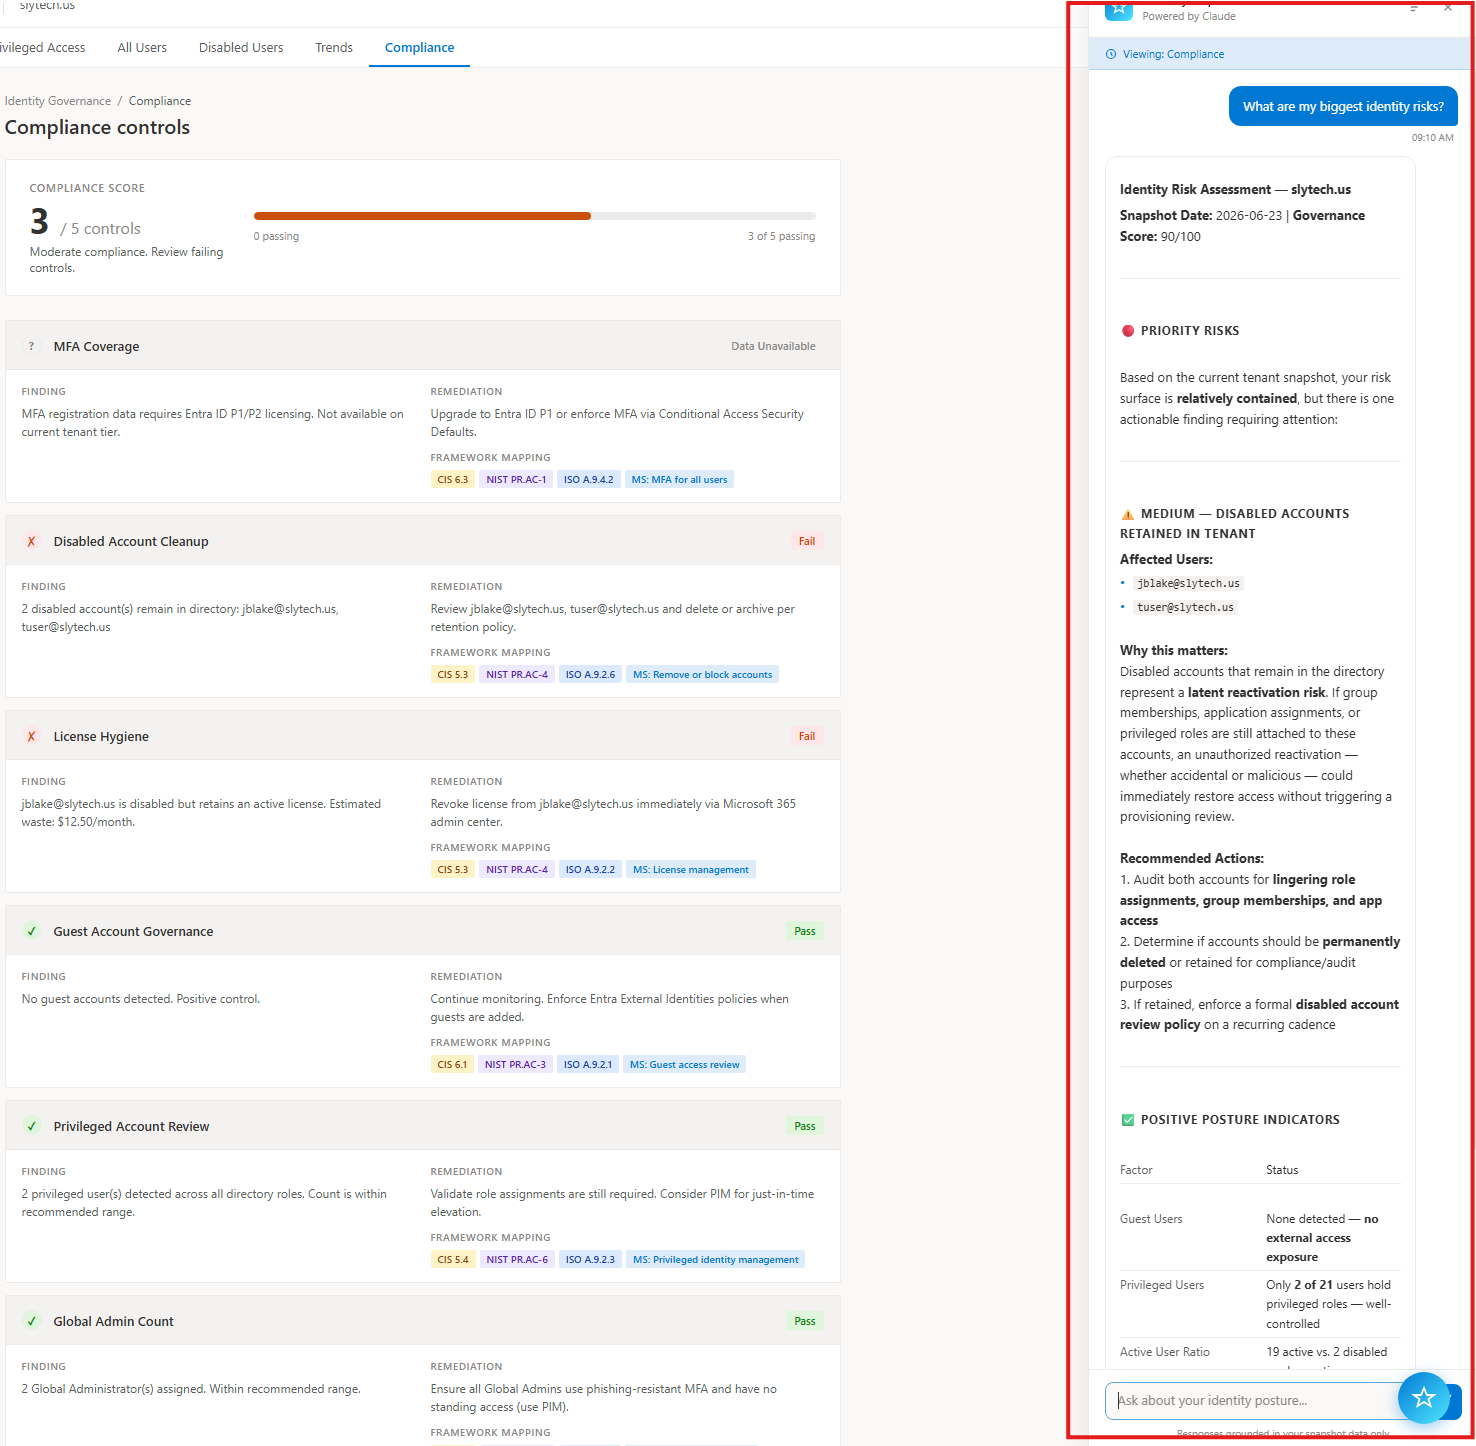This screenshot has width=1476, height=1446.
Task: Click the Fail badge on Disabled Account Cleanup
Action: [807, 541]
